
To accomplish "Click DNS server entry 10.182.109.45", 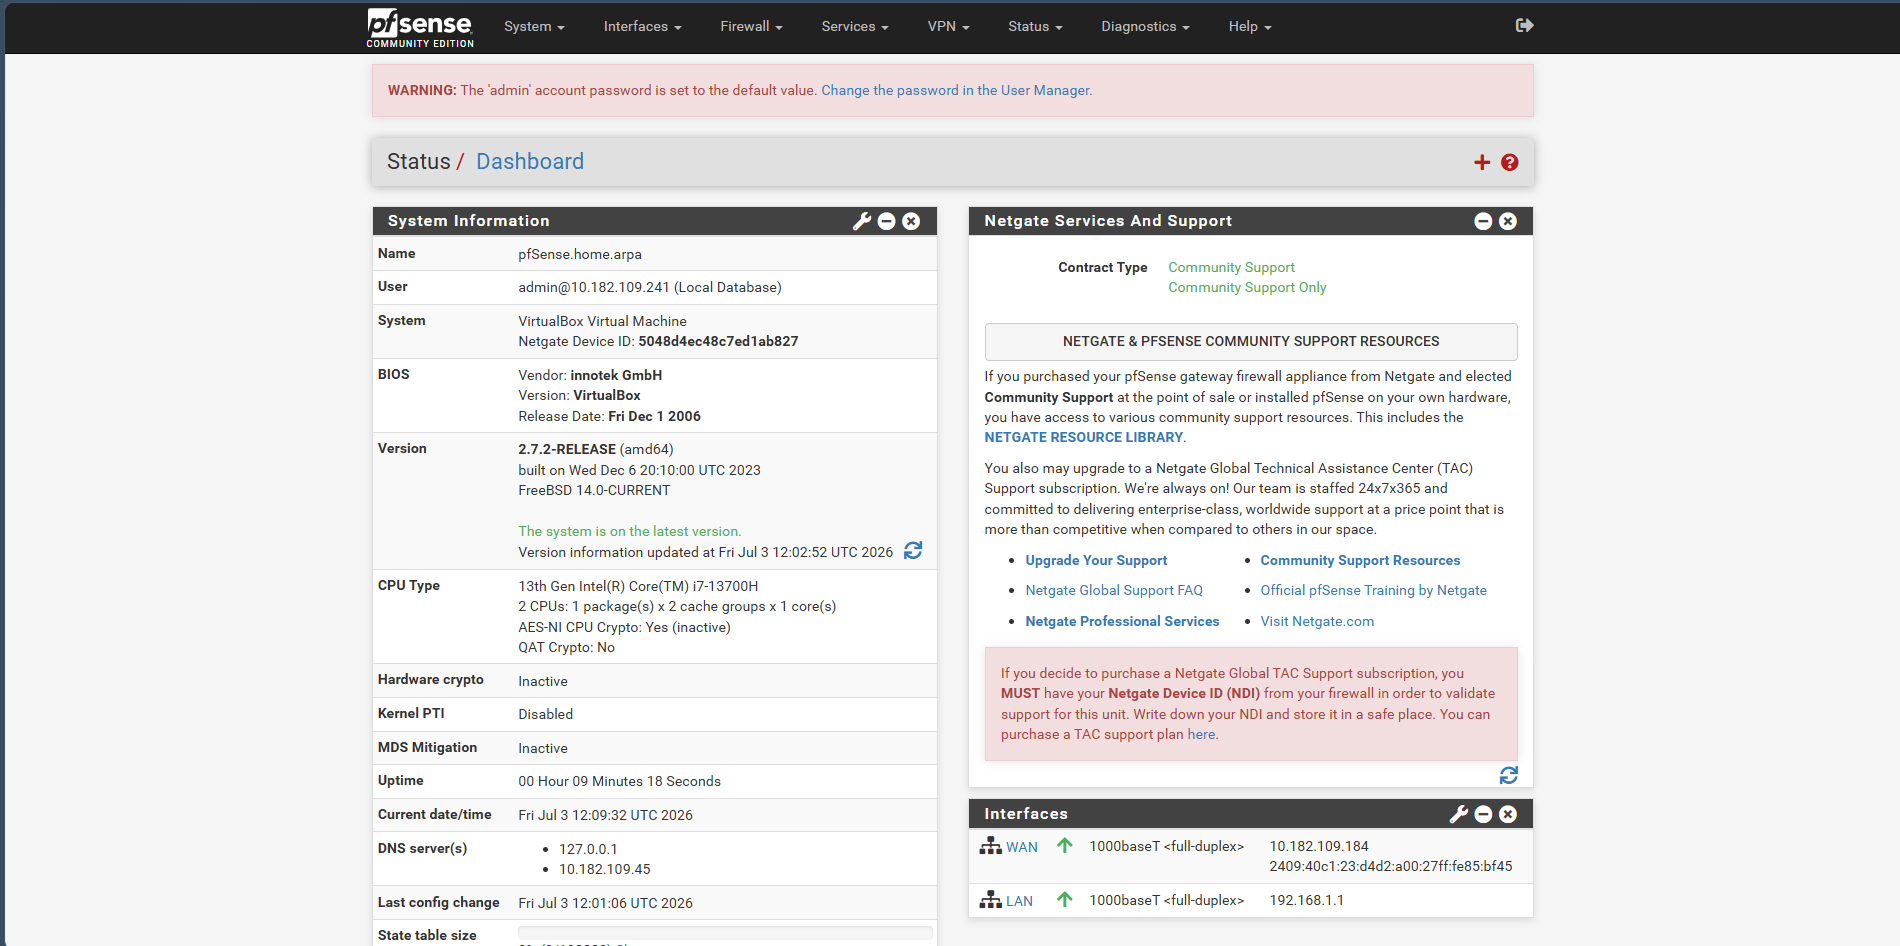I will [x=605, y=870].
